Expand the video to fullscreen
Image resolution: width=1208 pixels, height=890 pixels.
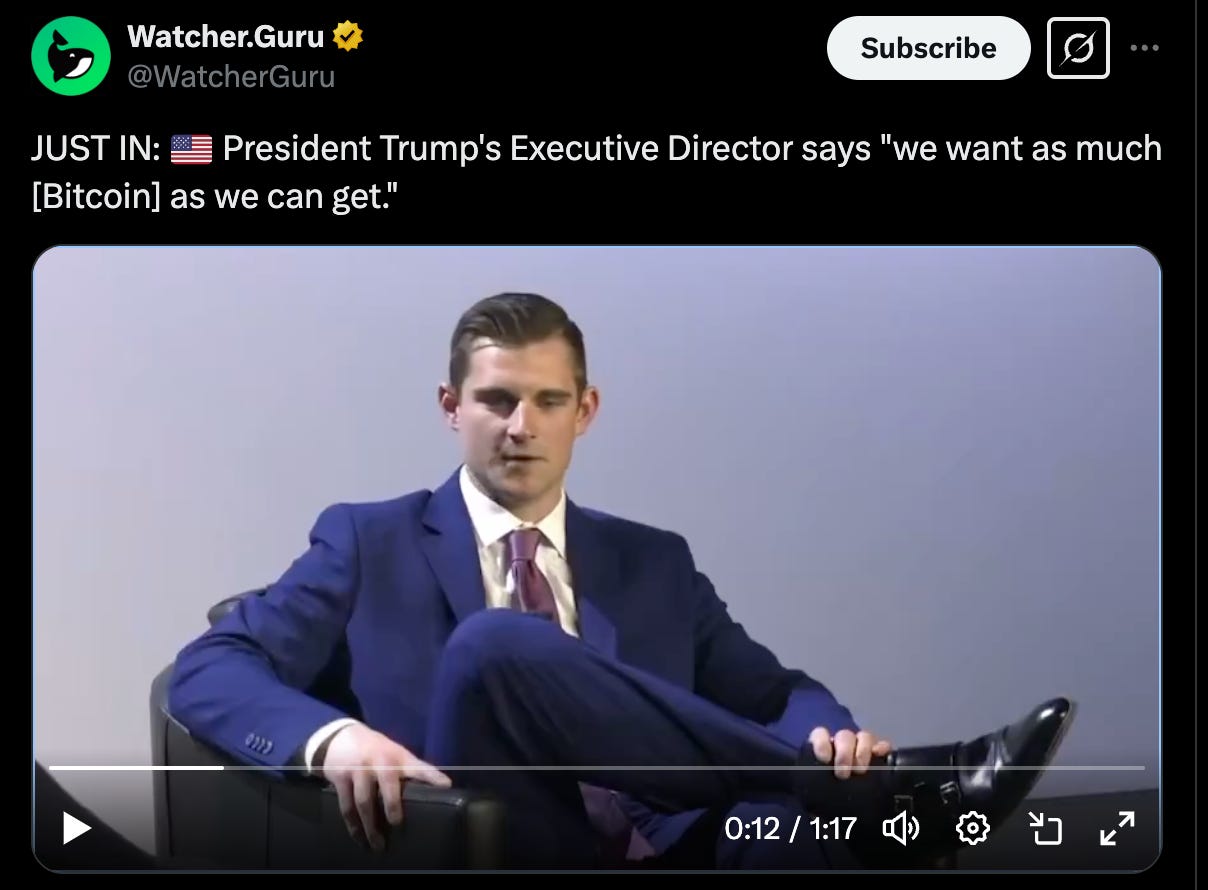1117,828
